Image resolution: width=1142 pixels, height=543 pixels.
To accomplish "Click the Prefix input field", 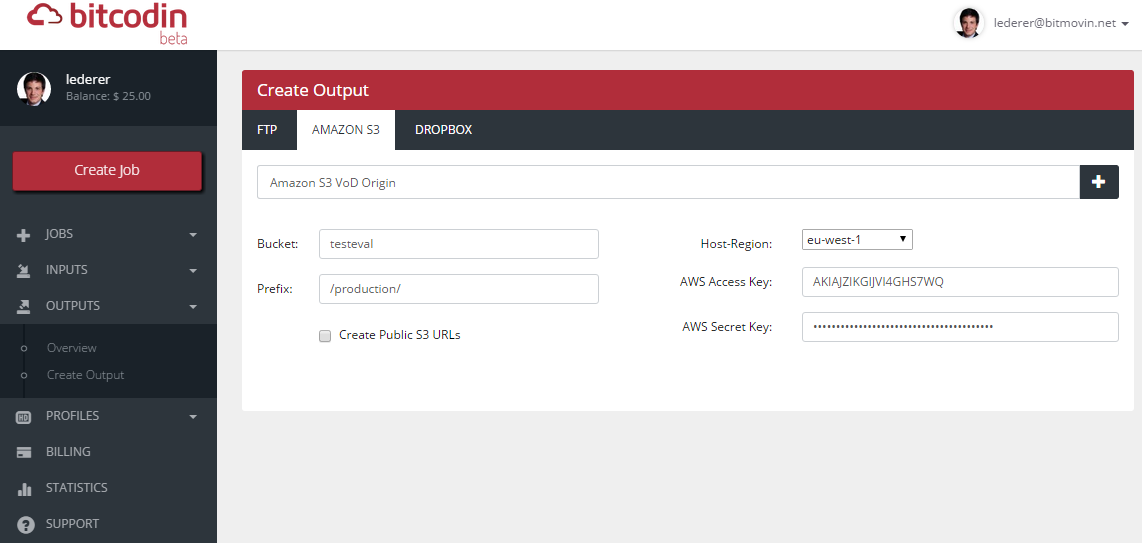I will click(459, 288).
